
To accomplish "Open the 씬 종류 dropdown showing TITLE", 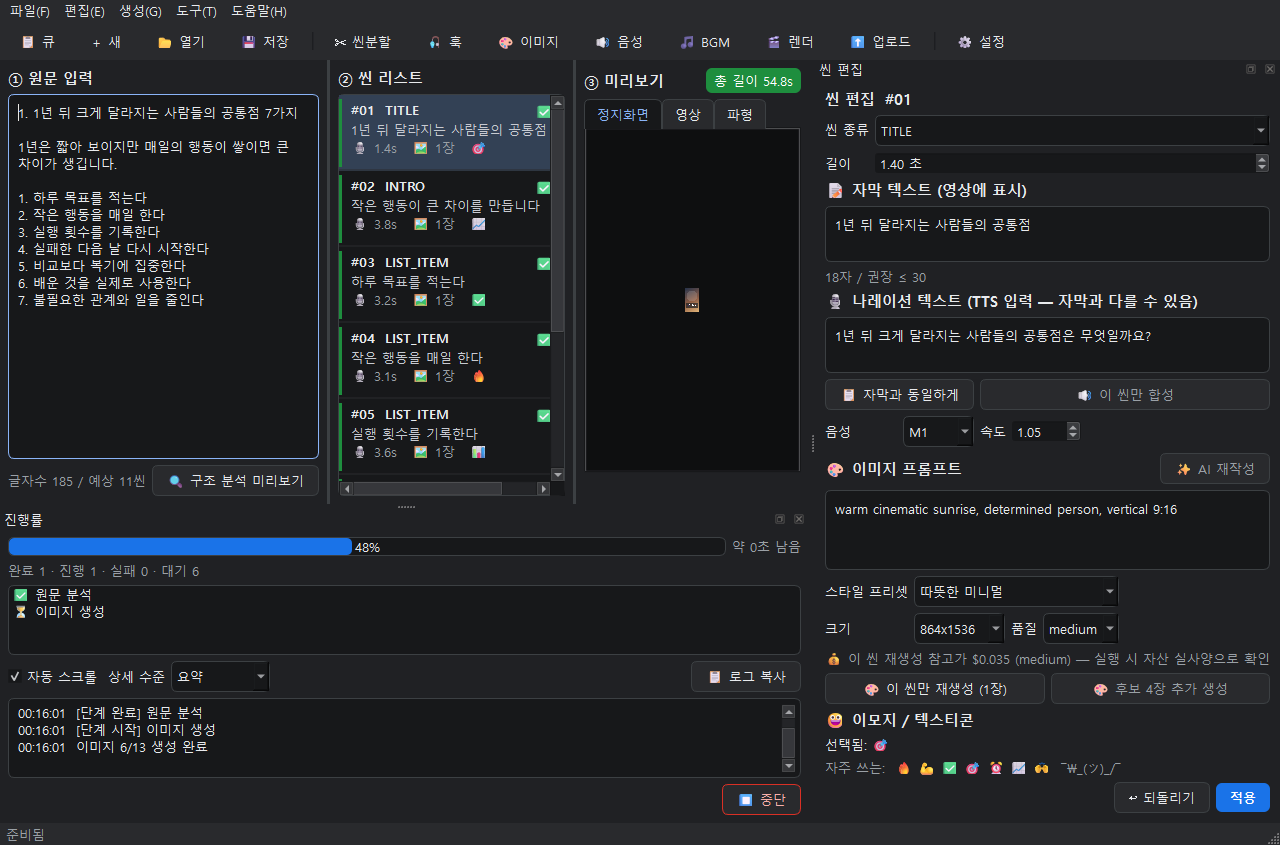I will (x=1072, y=131).
